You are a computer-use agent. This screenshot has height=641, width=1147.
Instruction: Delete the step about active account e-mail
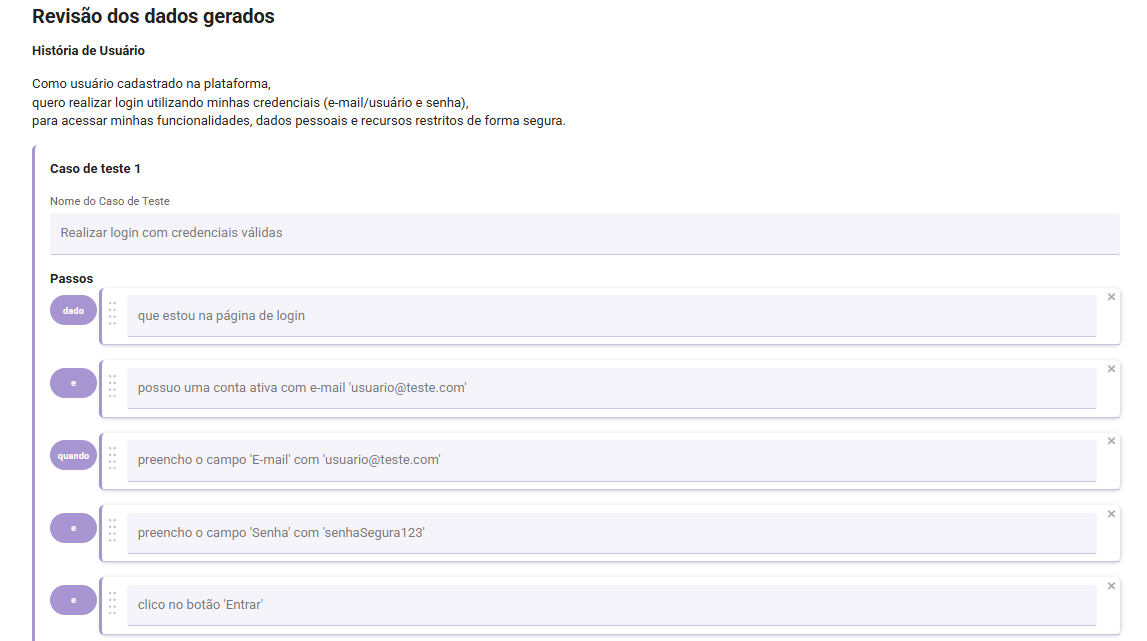(x=1111, y=369)
